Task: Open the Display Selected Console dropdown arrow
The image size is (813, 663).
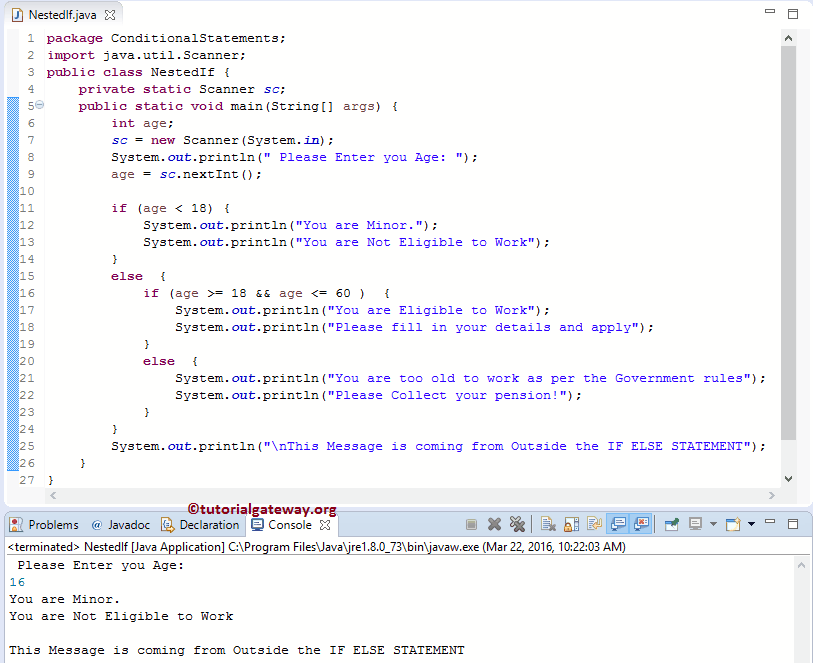Action: 712,523
